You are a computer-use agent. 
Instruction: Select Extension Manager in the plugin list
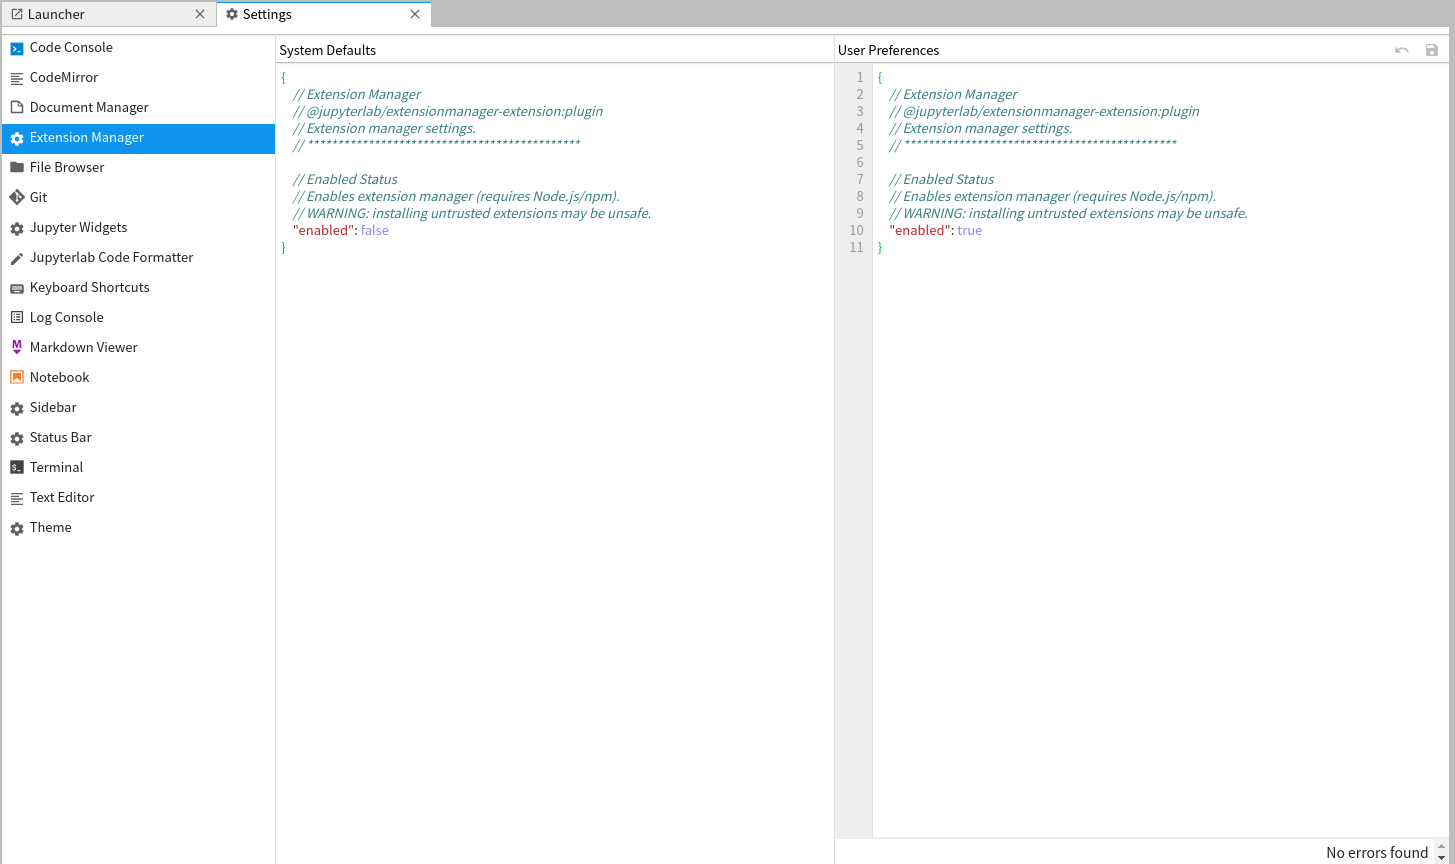click(x=138, y=138)
